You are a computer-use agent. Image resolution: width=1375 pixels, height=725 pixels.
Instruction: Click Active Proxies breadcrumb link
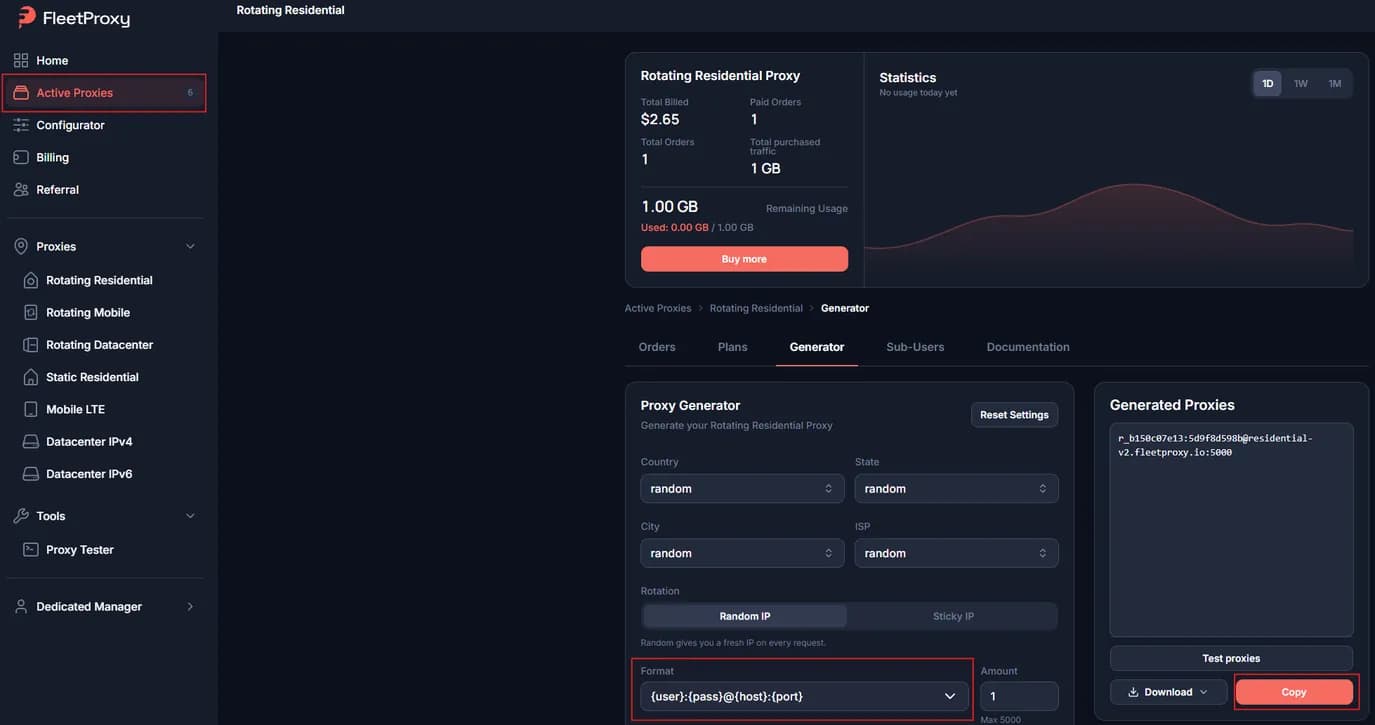pos(658,308)
